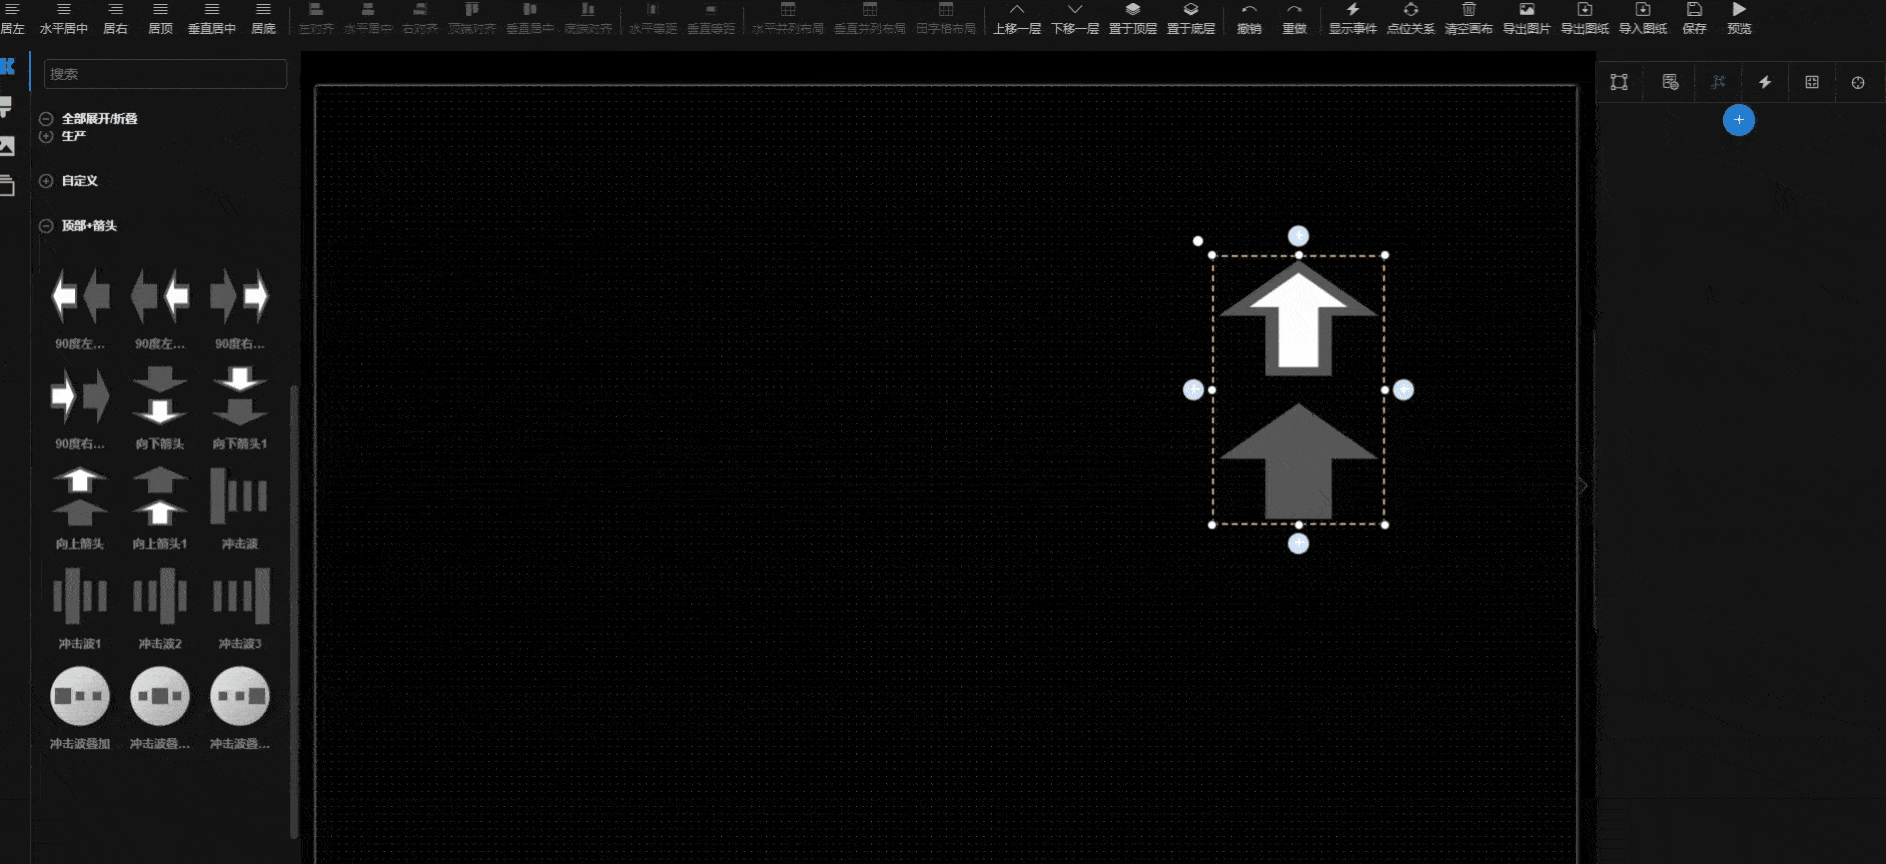Click the plus handle left of selection
Screen dimensions: 1886x864
1193,390
